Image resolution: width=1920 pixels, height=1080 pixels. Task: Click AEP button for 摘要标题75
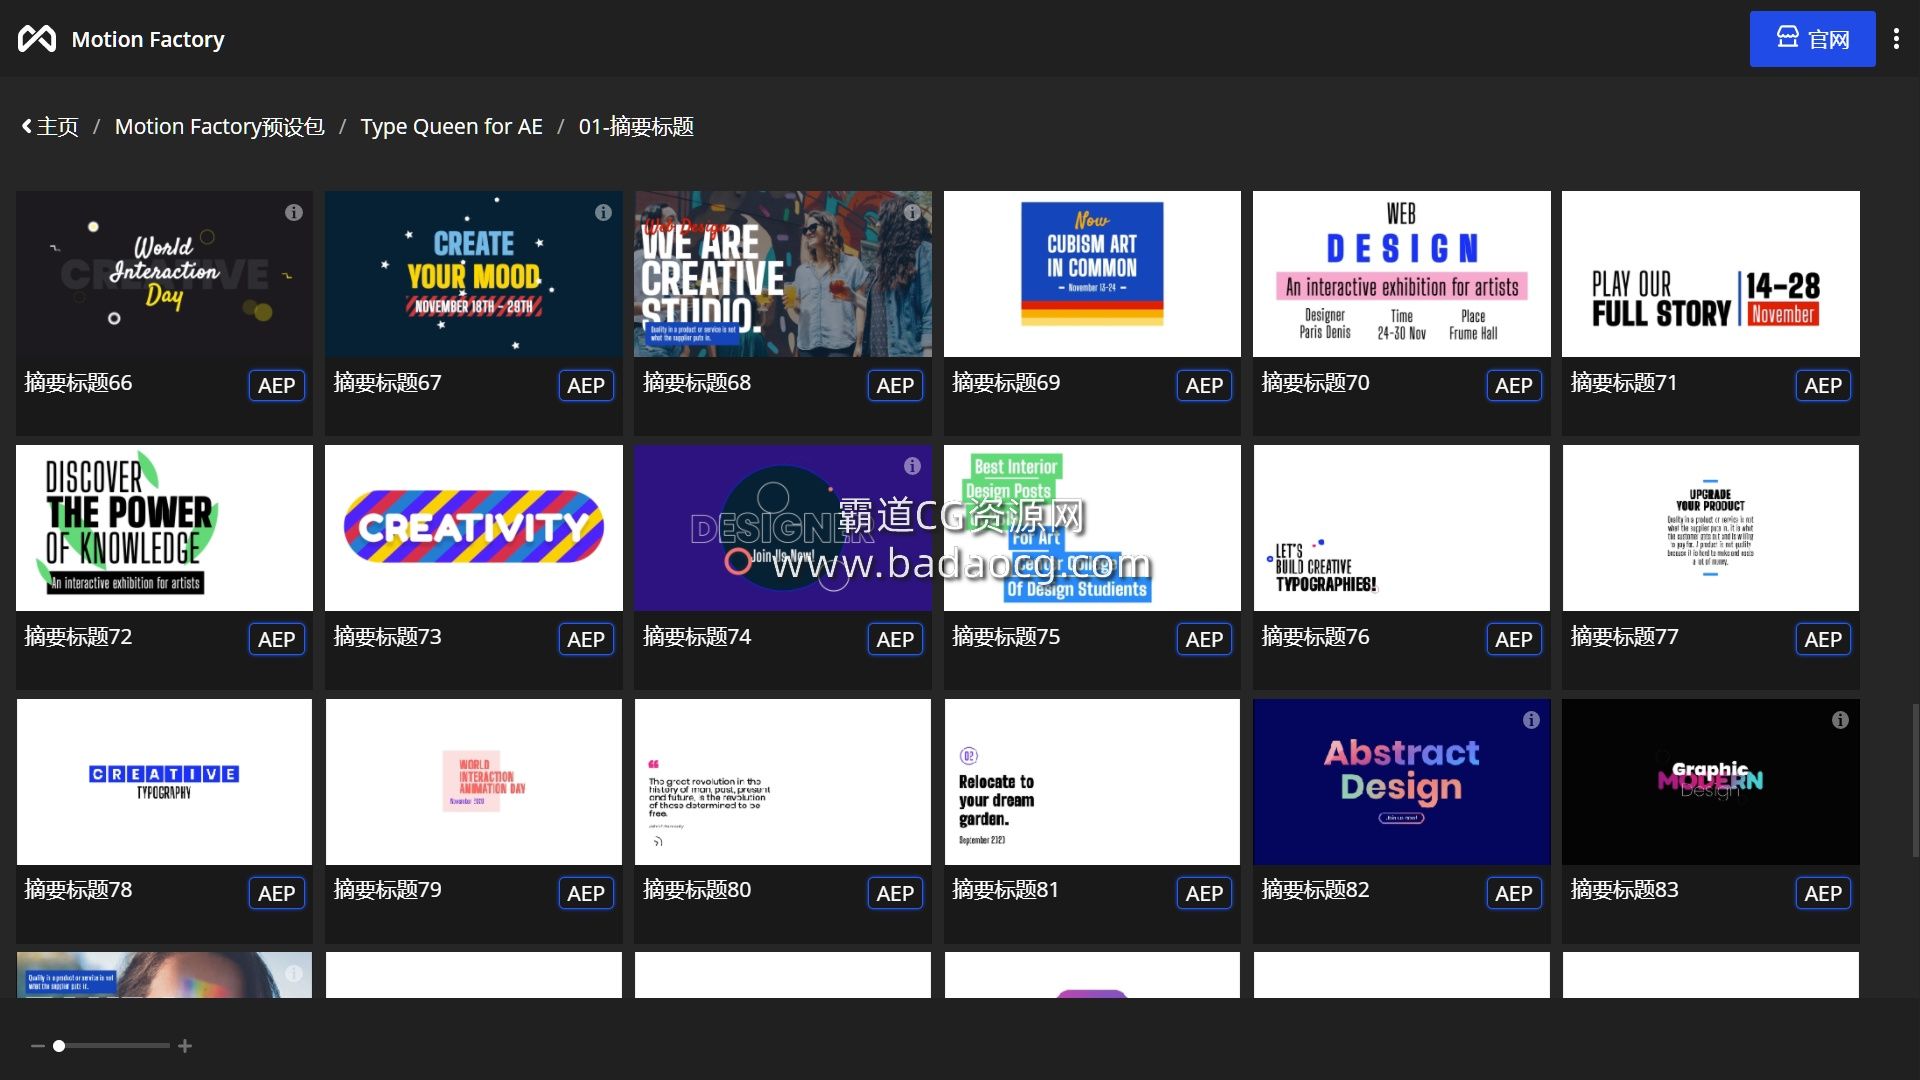(1204, 639)
